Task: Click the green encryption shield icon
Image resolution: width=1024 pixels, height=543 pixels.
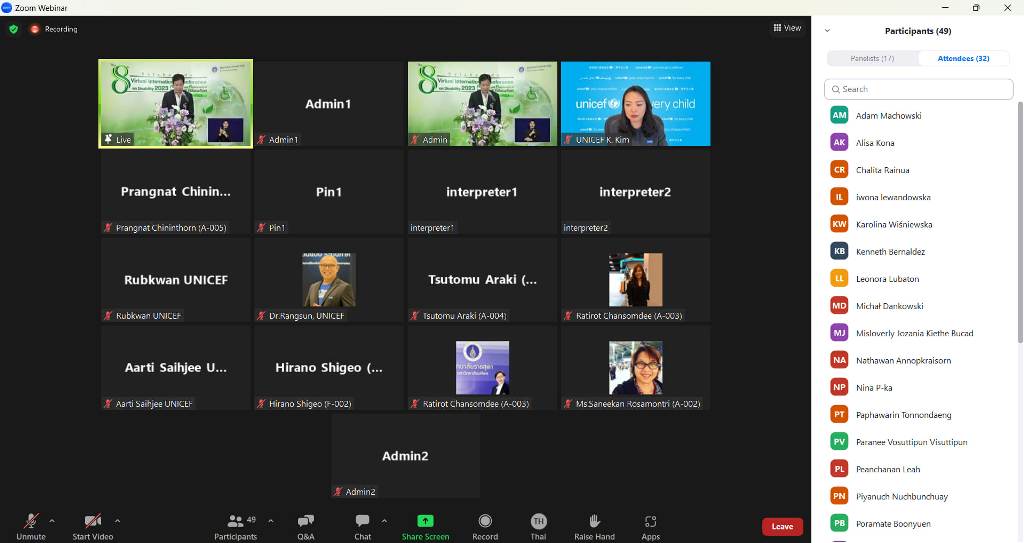Action: (14, 29)
